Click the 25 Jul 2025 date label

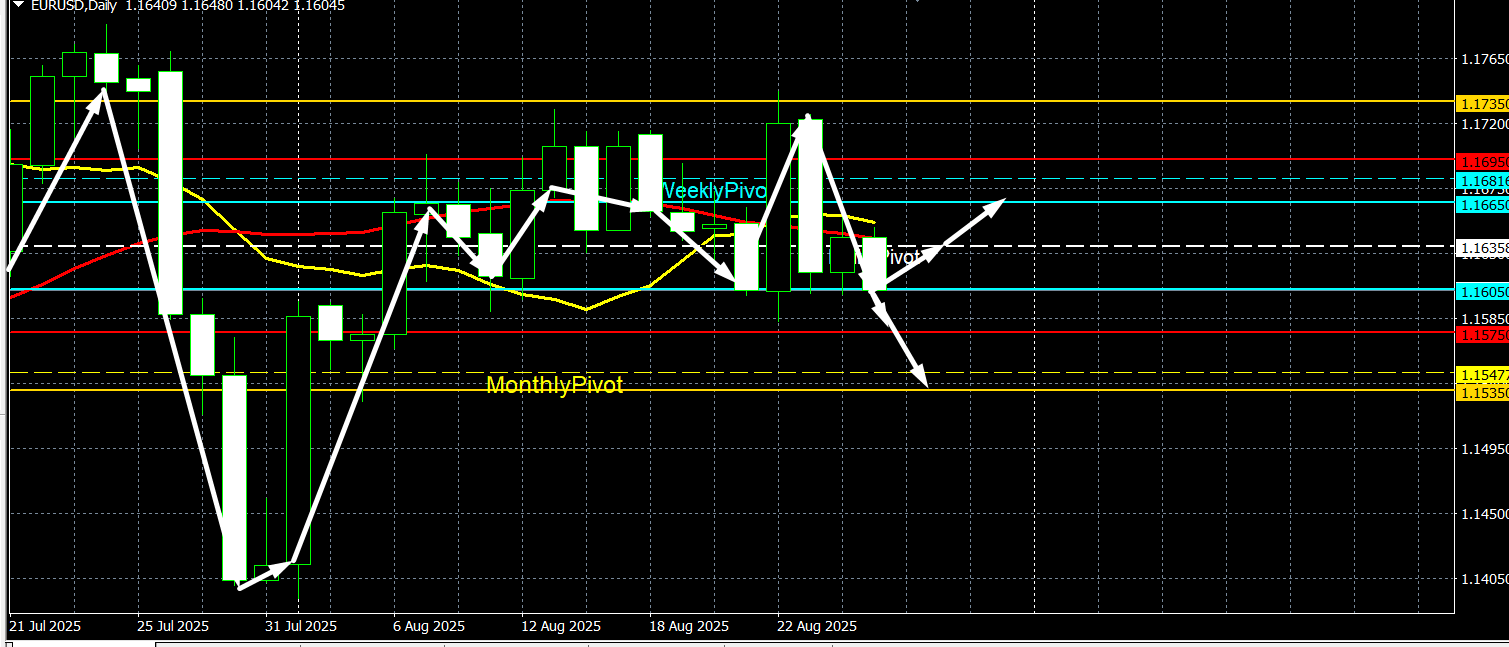pyautogui.click(x=173, y=627)
